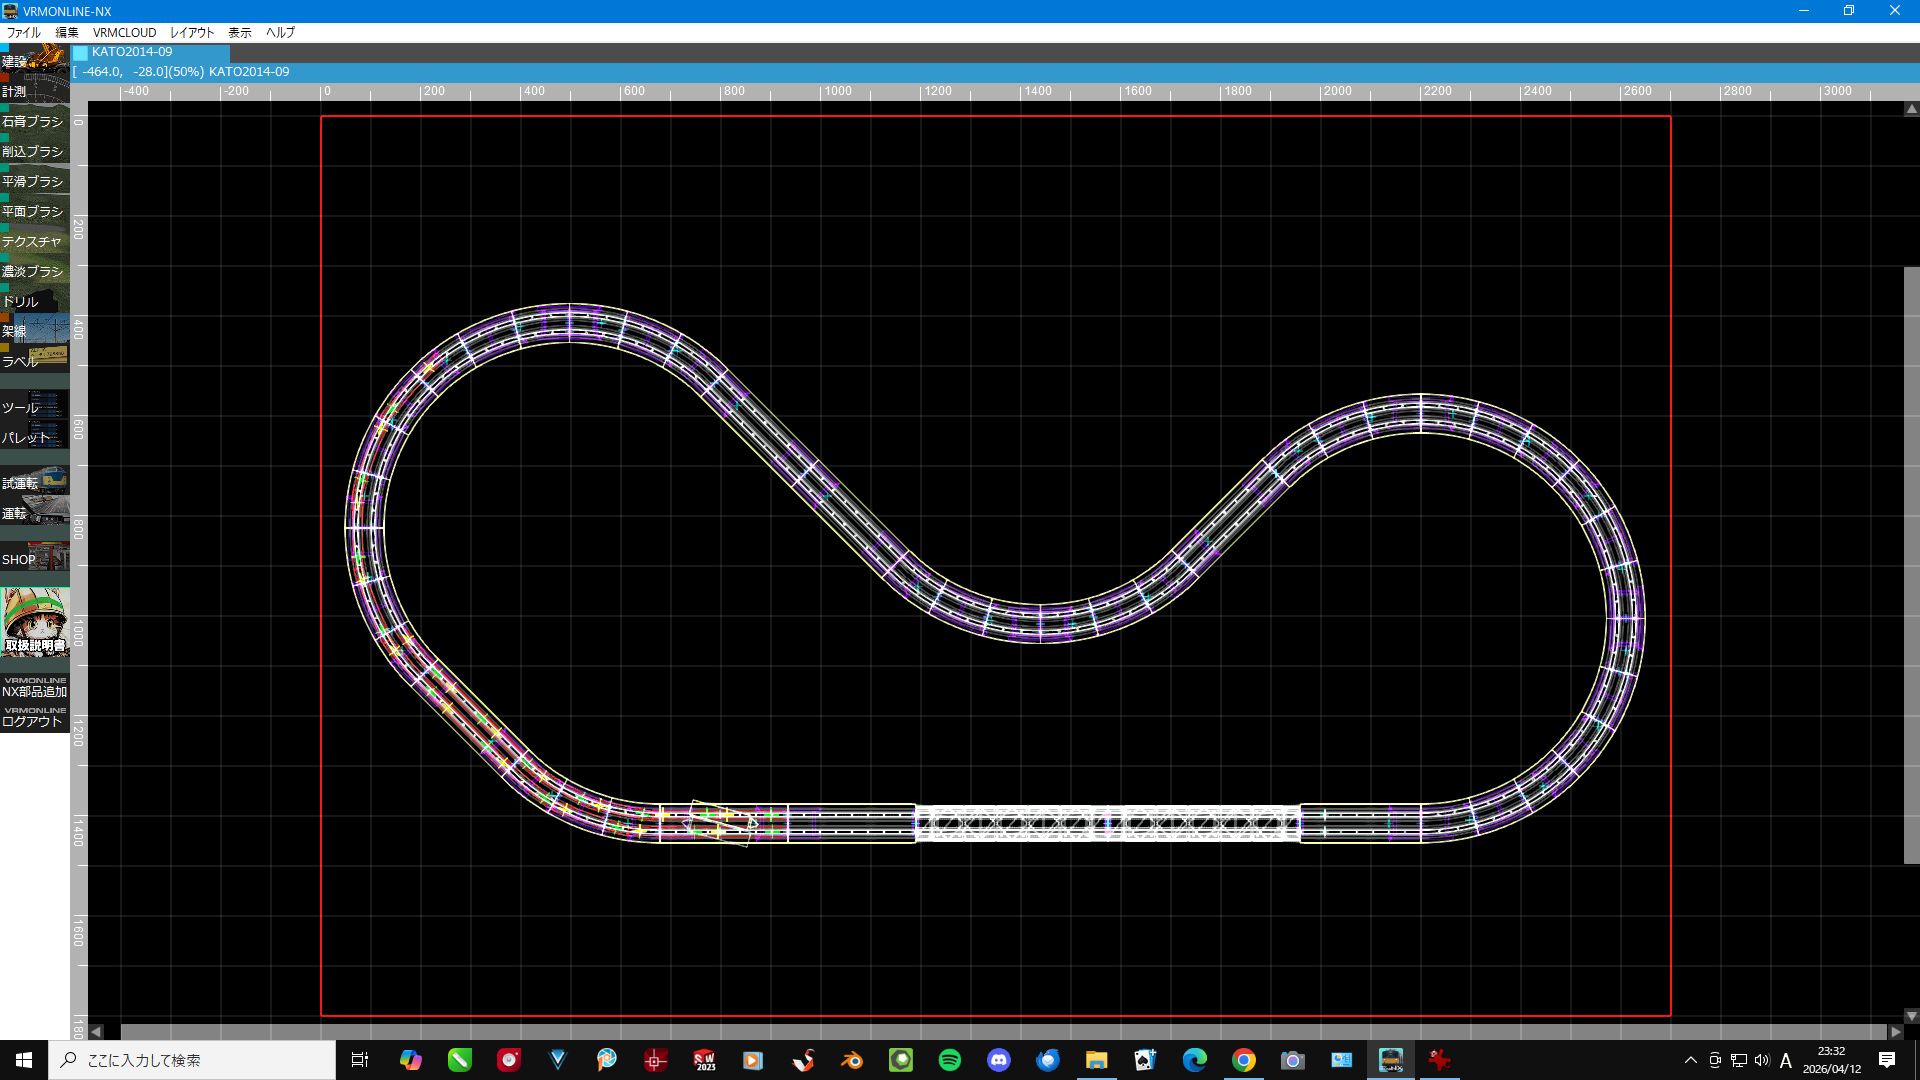Start 試運転 test run mode
1920x1080 pixels.
(x=35, y=481)
